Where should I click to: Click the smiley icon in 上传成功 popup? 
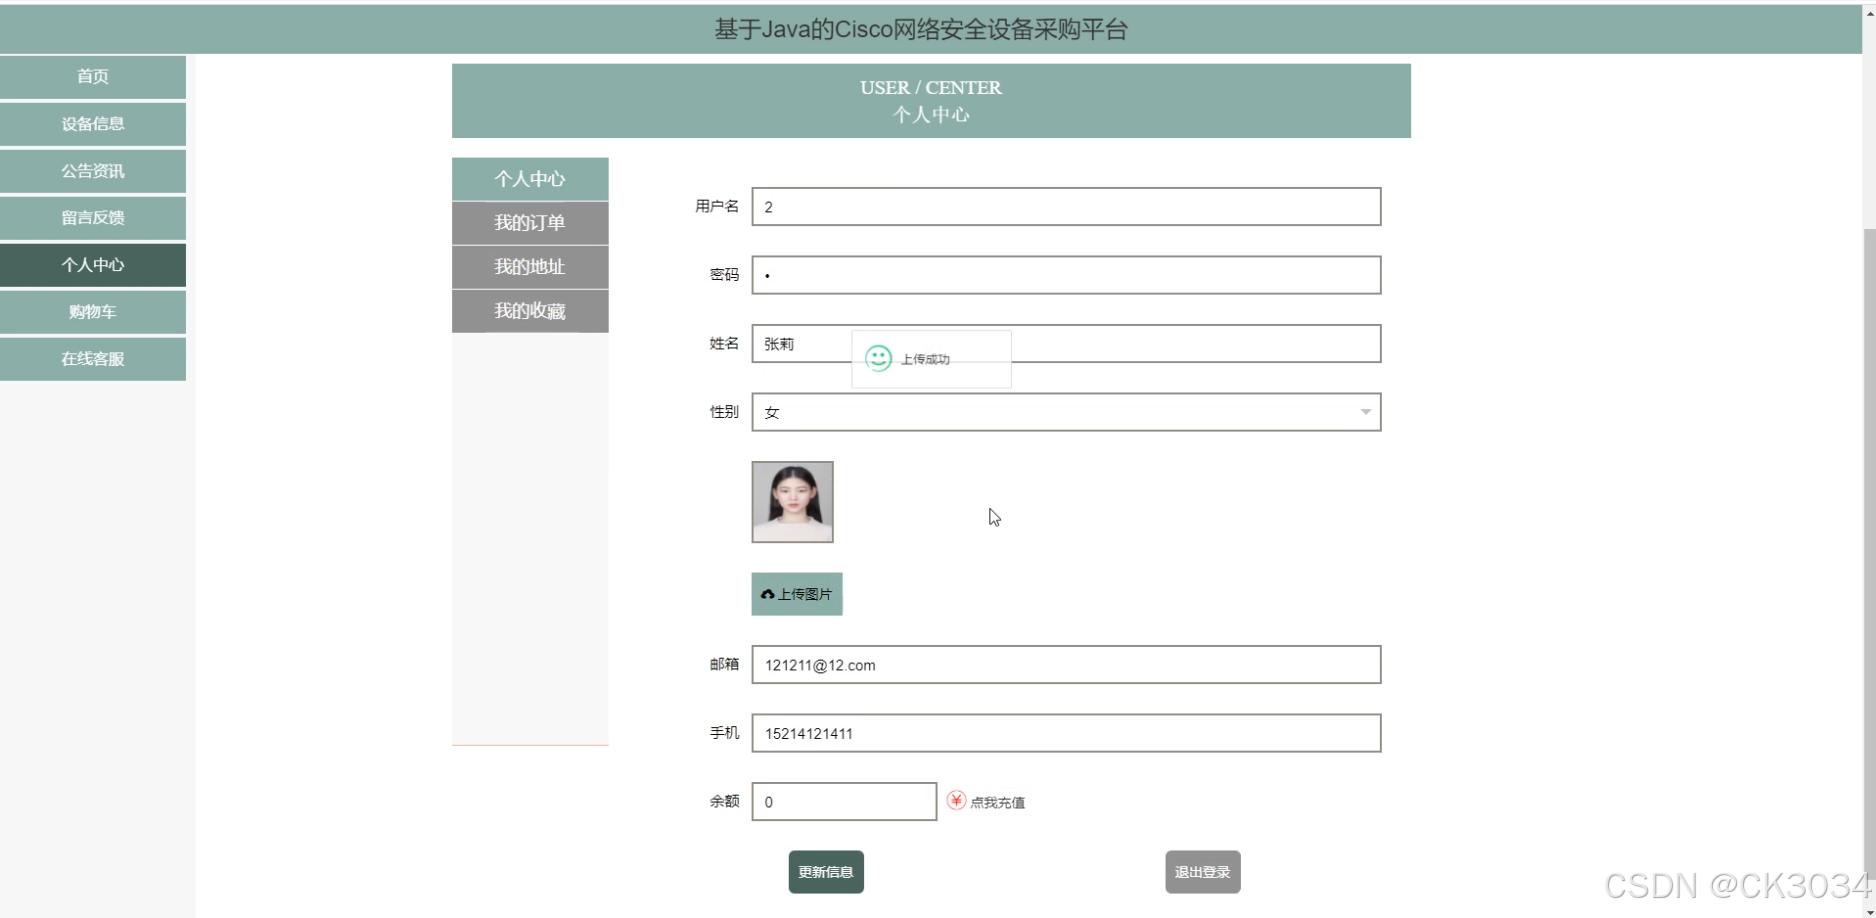pyautogui.click(x=878, y=356)
